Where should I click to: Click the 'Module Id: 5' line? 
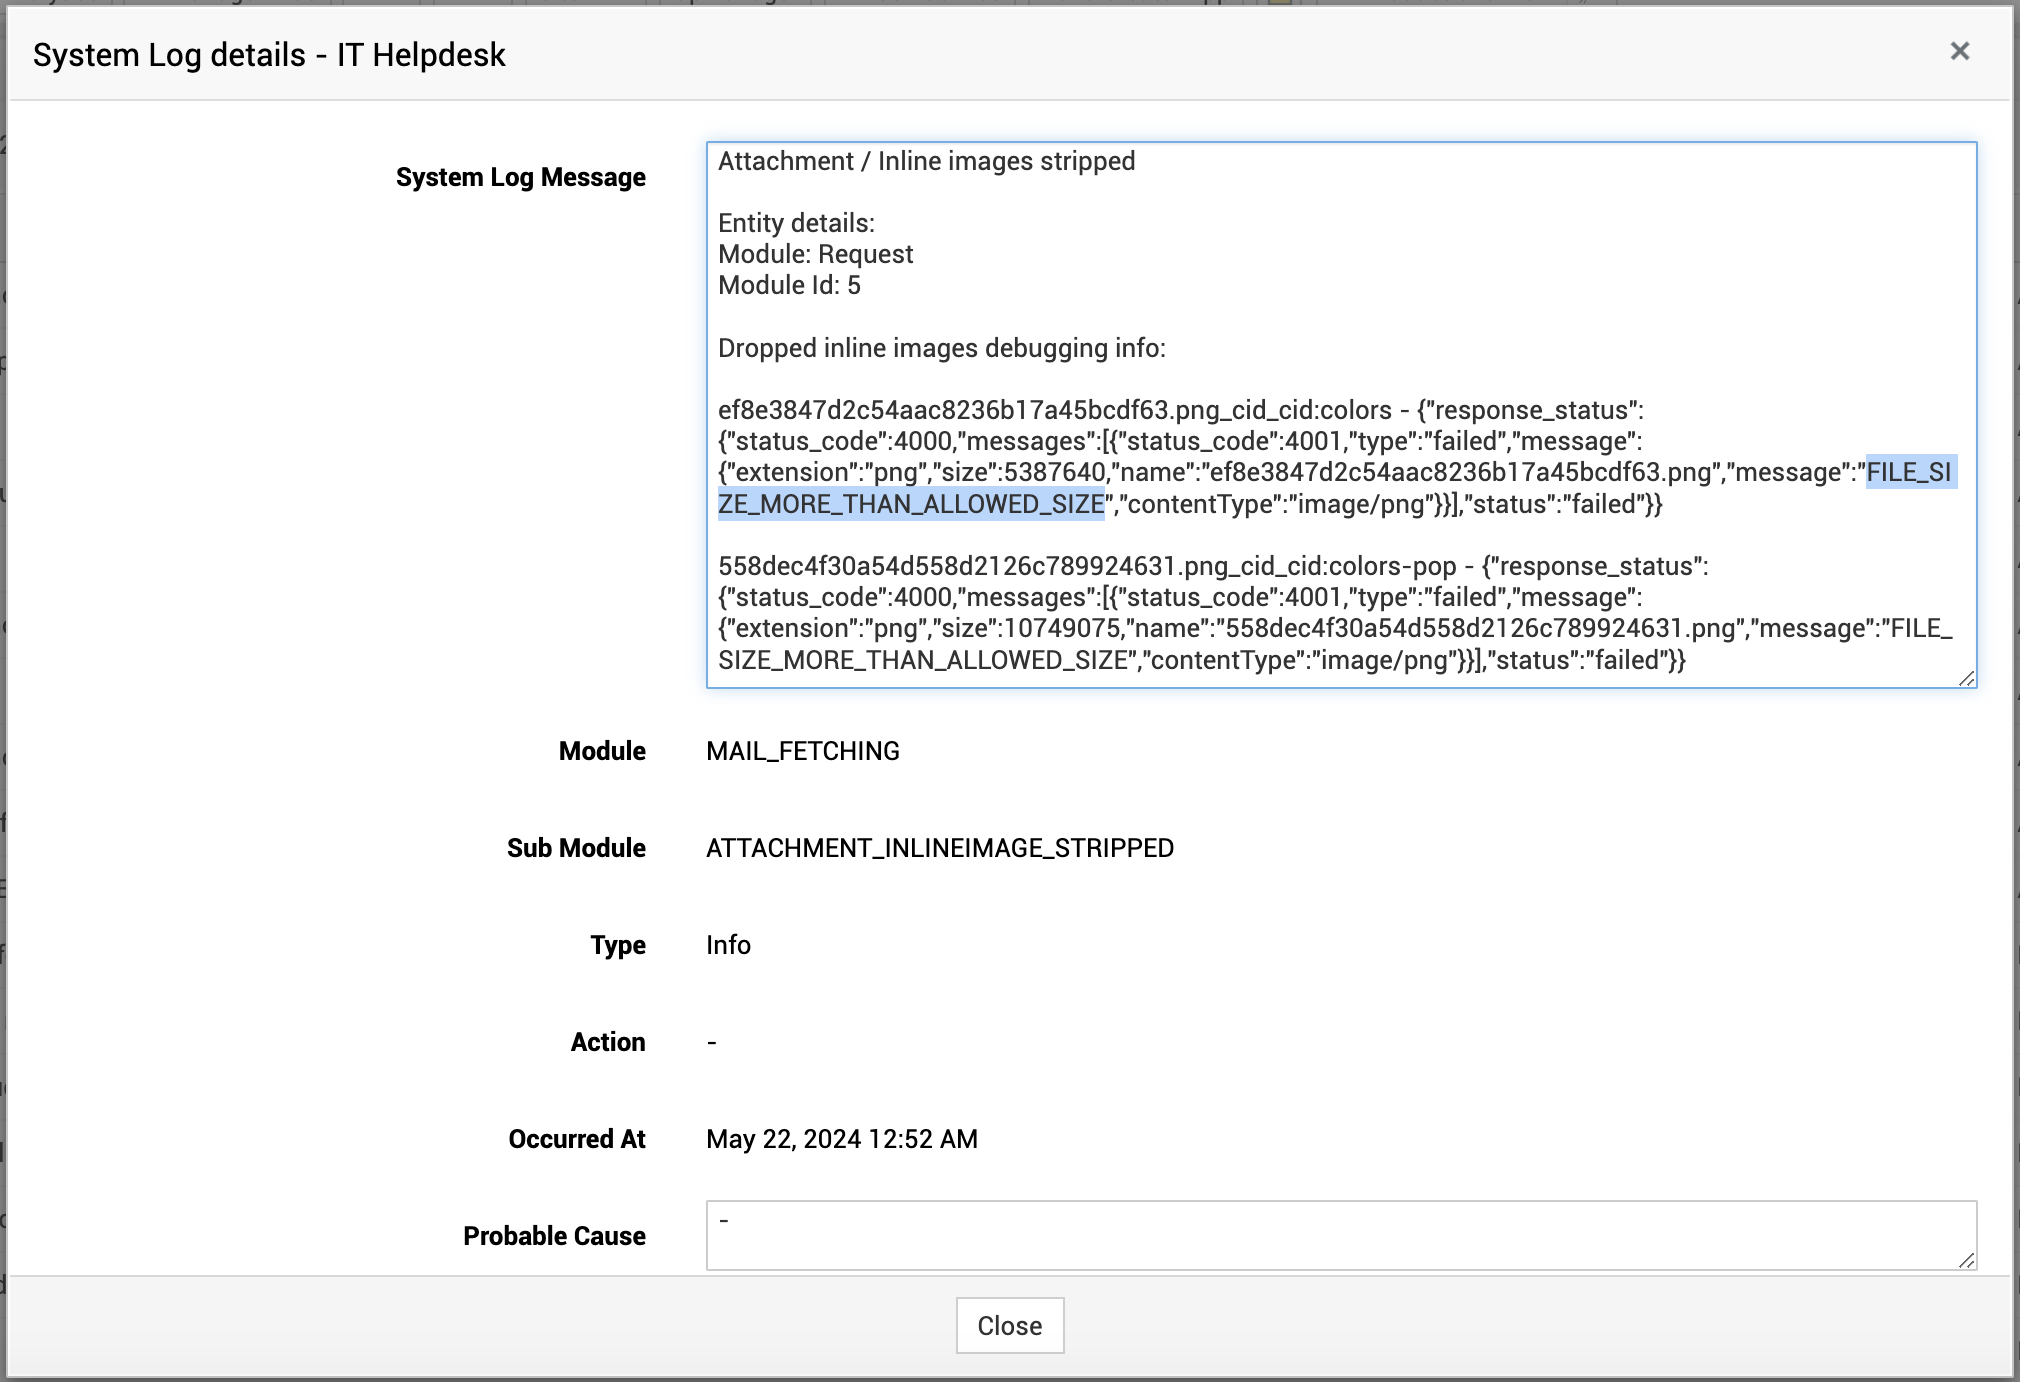(x=789, y=285)
